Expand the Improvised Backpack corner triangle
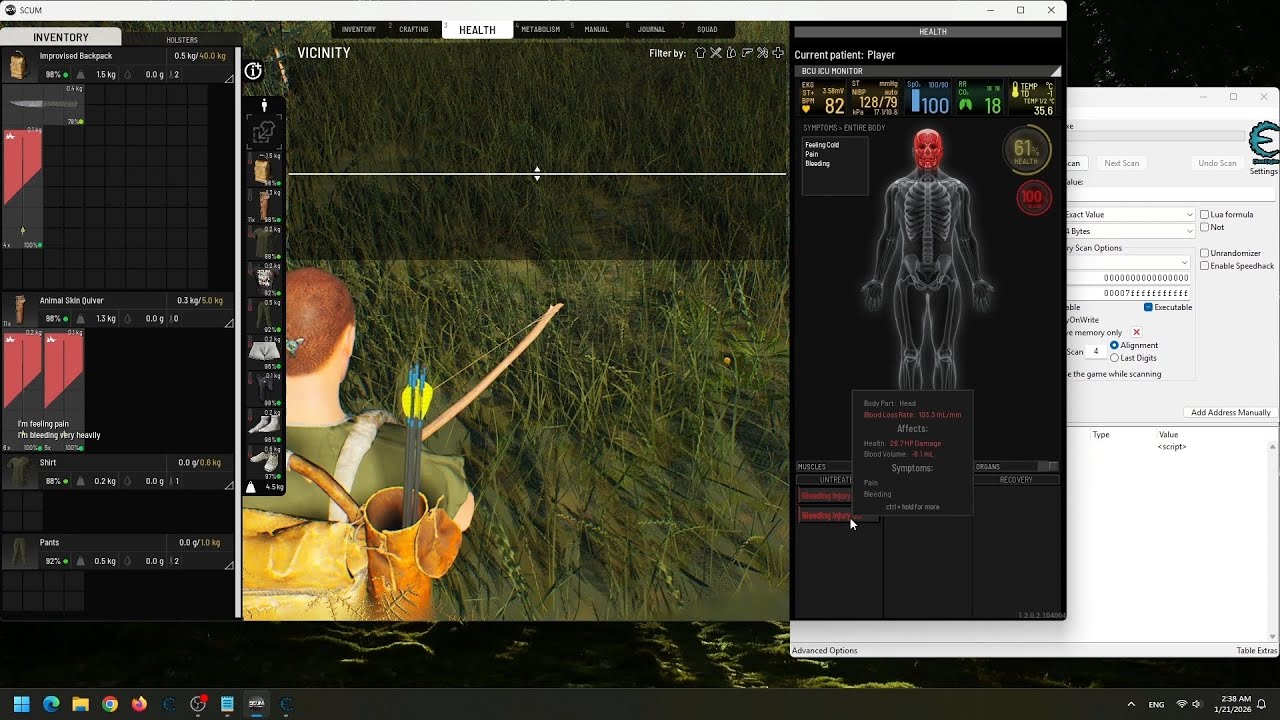Viewport: 1280px width, 720px height. pyautogui.click(x=229, y=77)
